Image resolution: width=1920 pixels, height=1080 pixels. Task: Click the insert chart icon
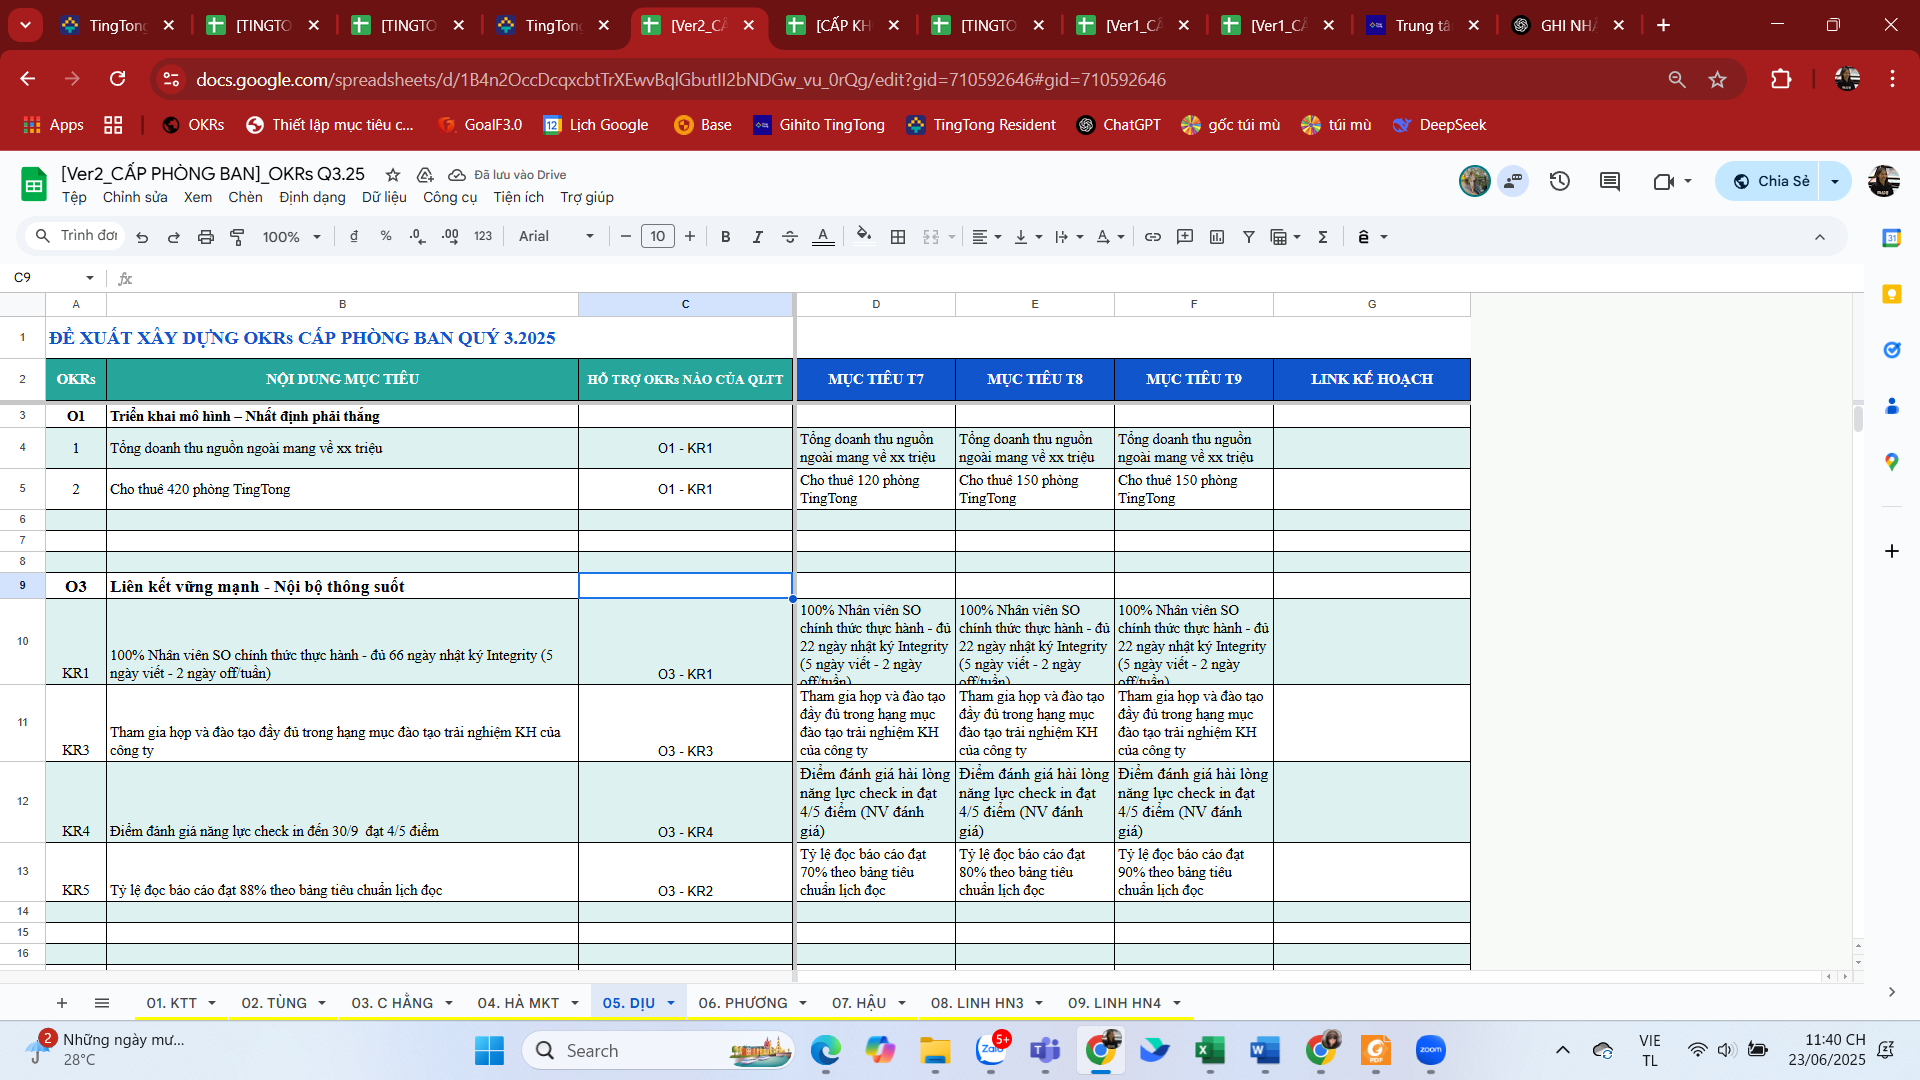(1216, 237)
